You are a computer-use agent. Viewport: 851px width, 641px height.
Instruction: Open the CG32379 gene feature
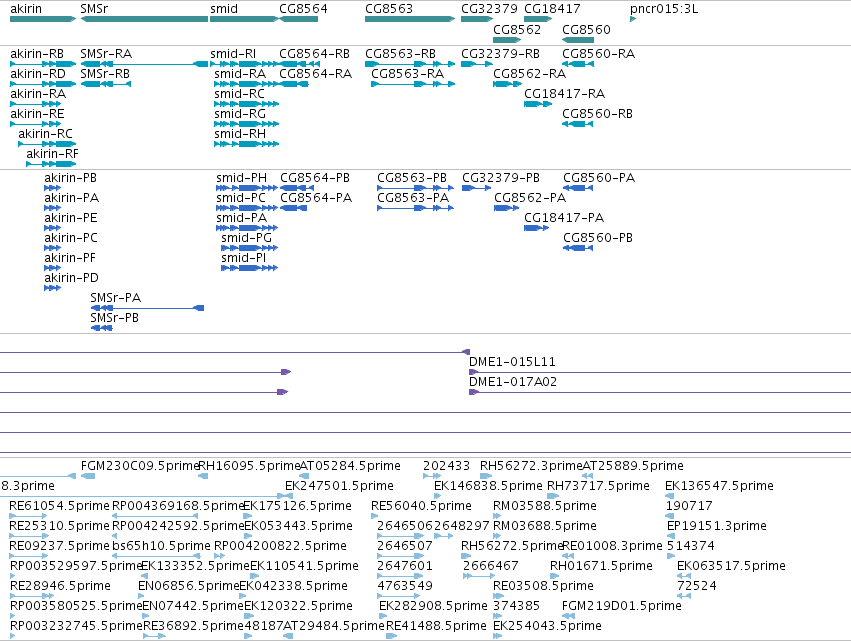477,19
